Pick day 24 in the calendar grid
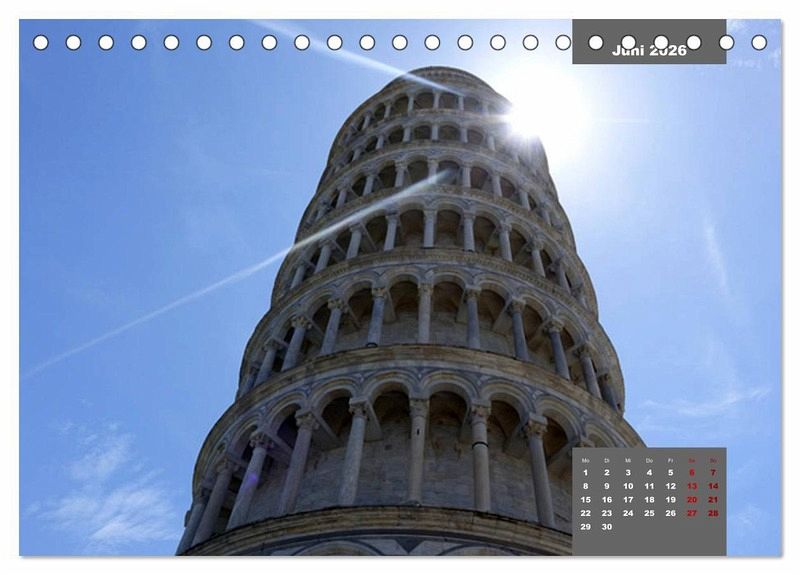Image resolution: width=800 pixels, height=575 pixels. click(628, 513)
